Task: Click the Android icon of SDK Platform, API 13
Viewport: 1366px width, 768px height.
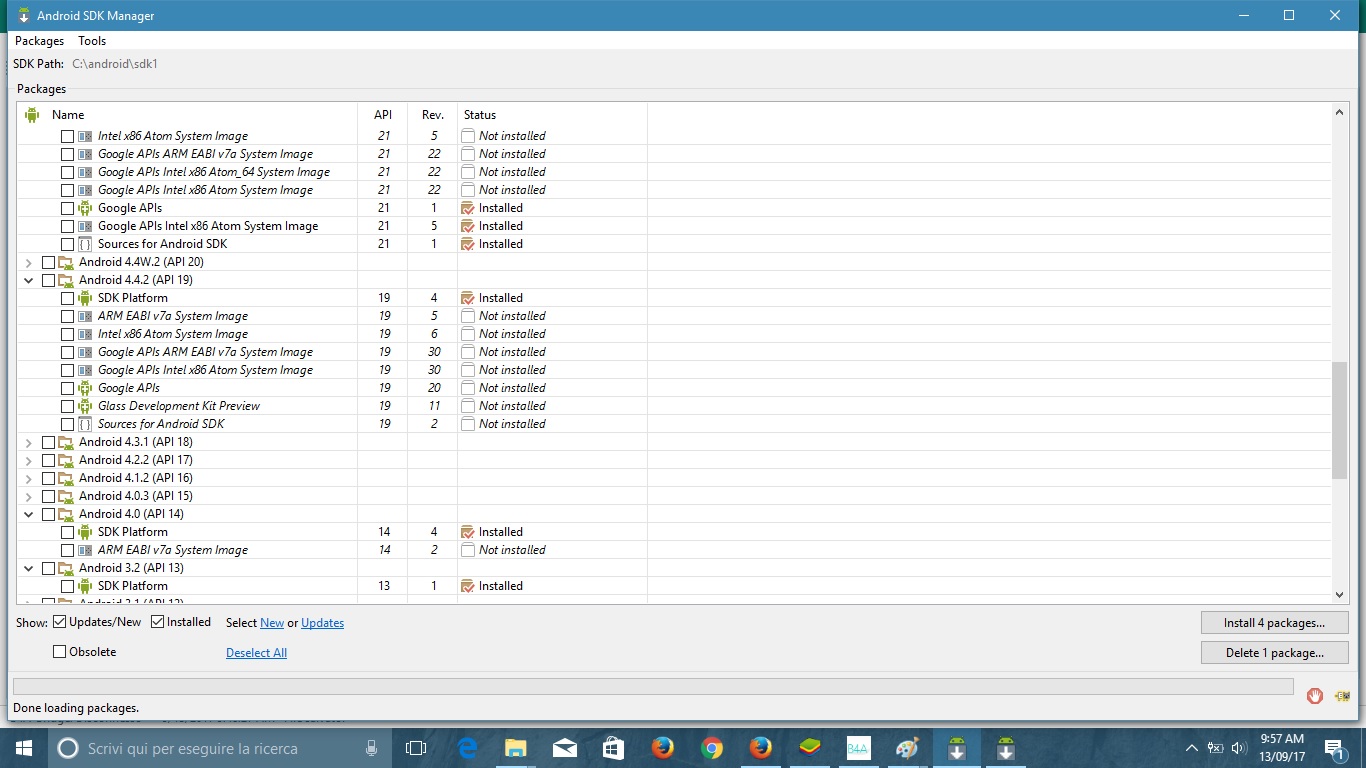Action: [x=85, y=586]
